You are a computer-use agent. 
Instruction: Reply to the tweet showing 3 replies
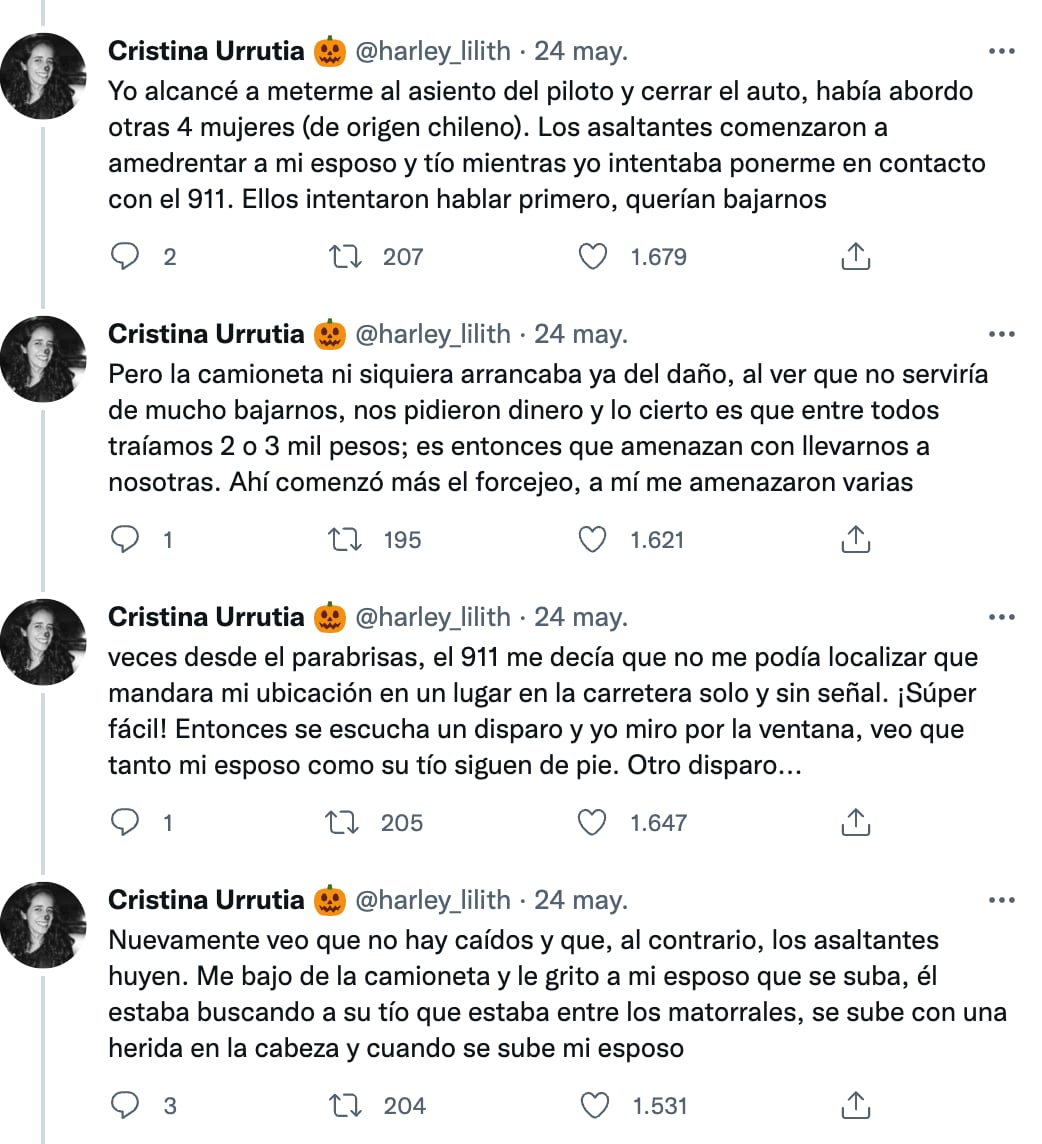coord(125,1106)
